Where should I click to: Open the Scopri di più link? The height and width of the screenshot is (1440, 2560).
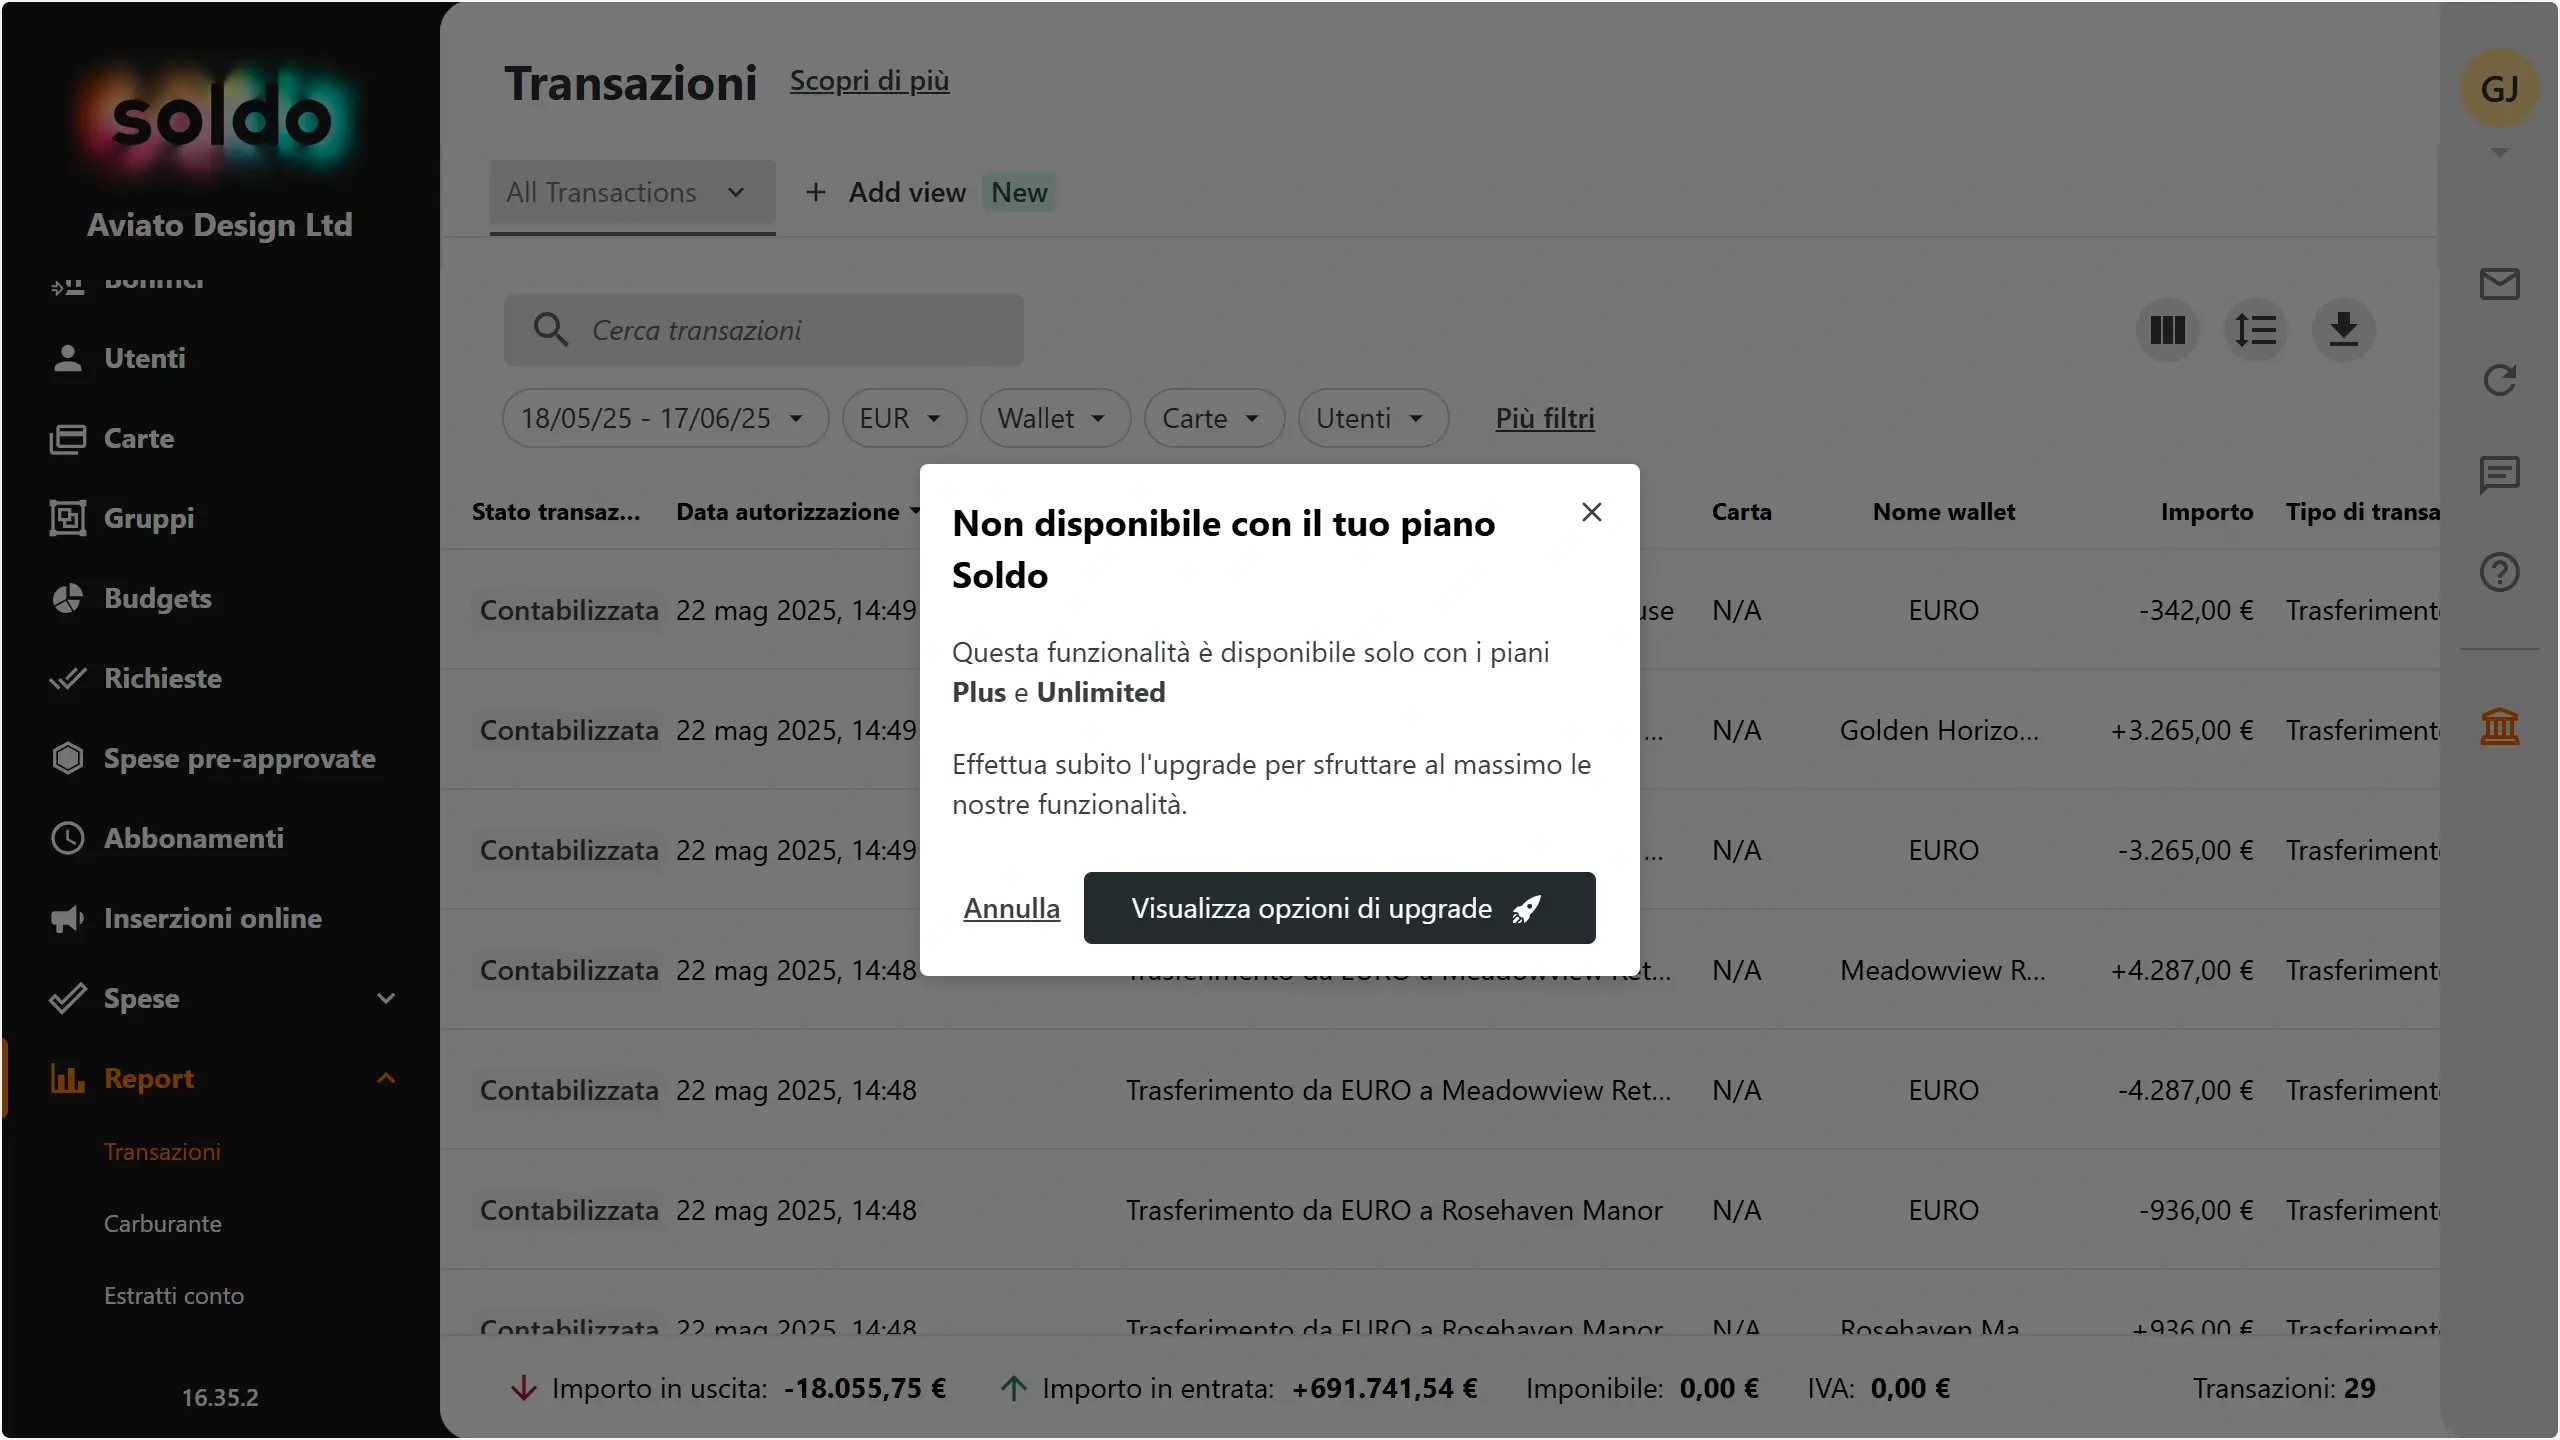tap(869, 80)
